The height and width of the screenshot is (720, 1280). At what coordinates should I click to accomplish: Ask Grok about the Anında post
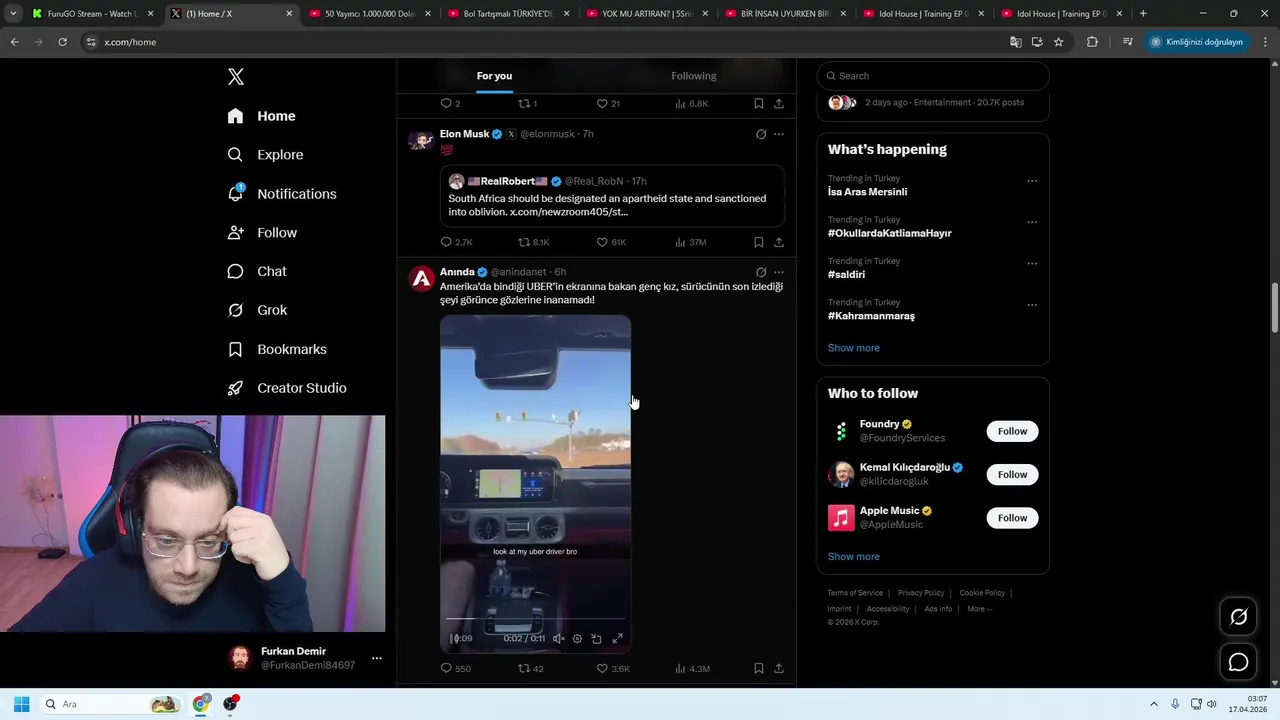[x=761, y=272]
